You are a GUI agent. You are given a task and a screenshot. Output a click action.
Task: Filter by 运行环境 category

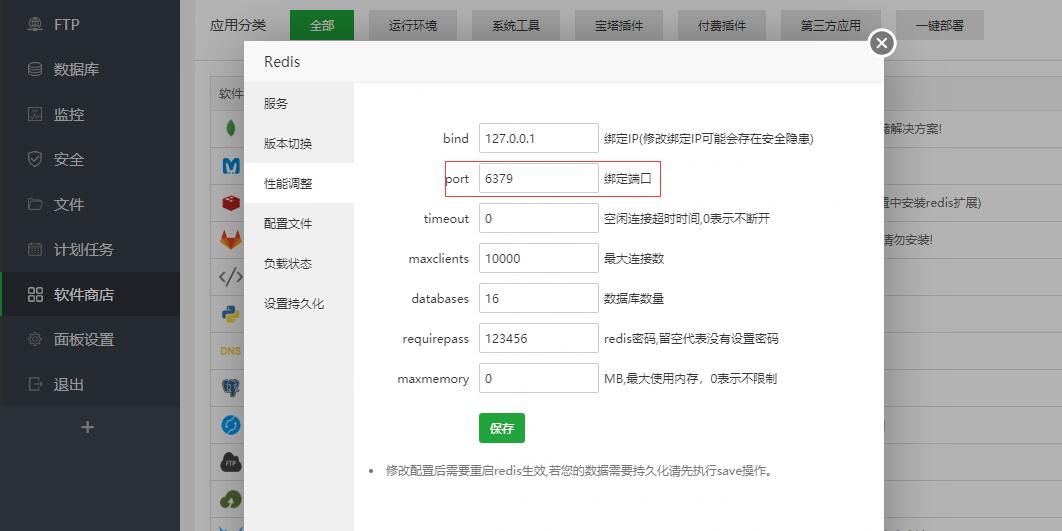click(413, 26)
